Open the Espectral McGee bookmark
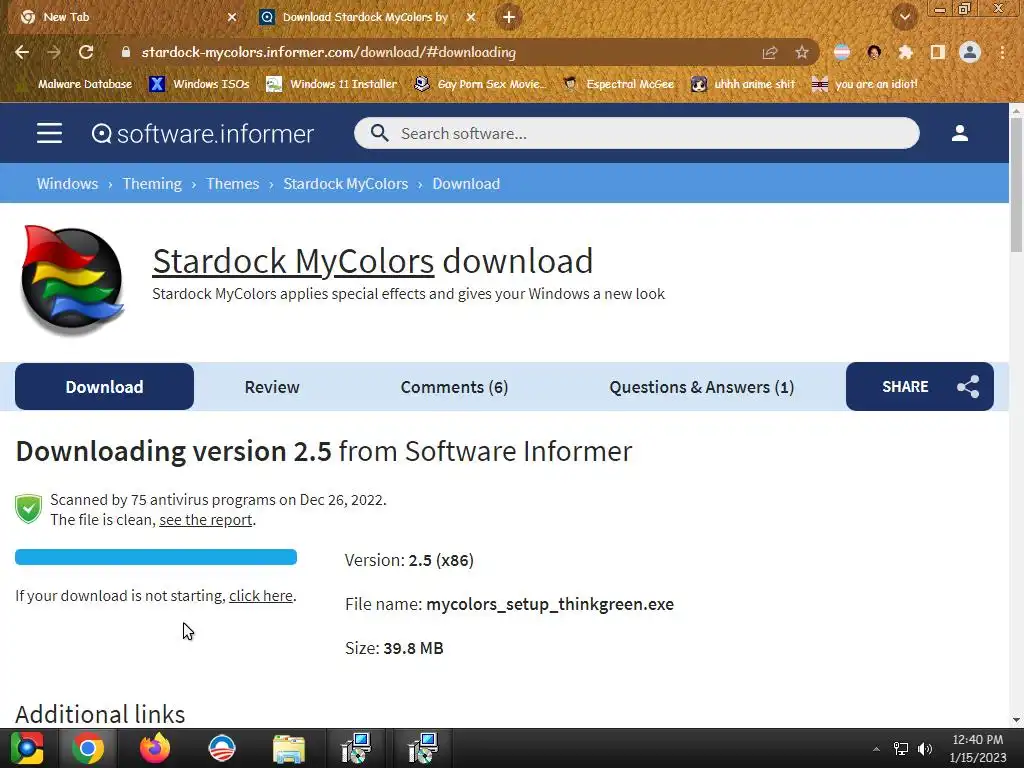The width and height of the screenshot is (1024, 768). [x=618, y=84]
